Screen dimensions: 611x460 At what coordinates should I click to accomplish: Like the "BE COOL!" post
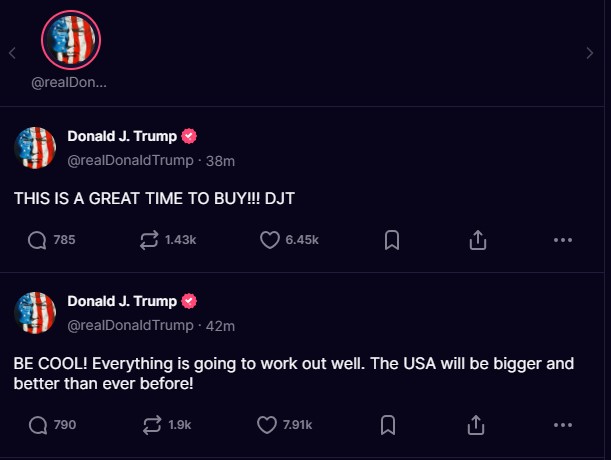tap(268, 425)
